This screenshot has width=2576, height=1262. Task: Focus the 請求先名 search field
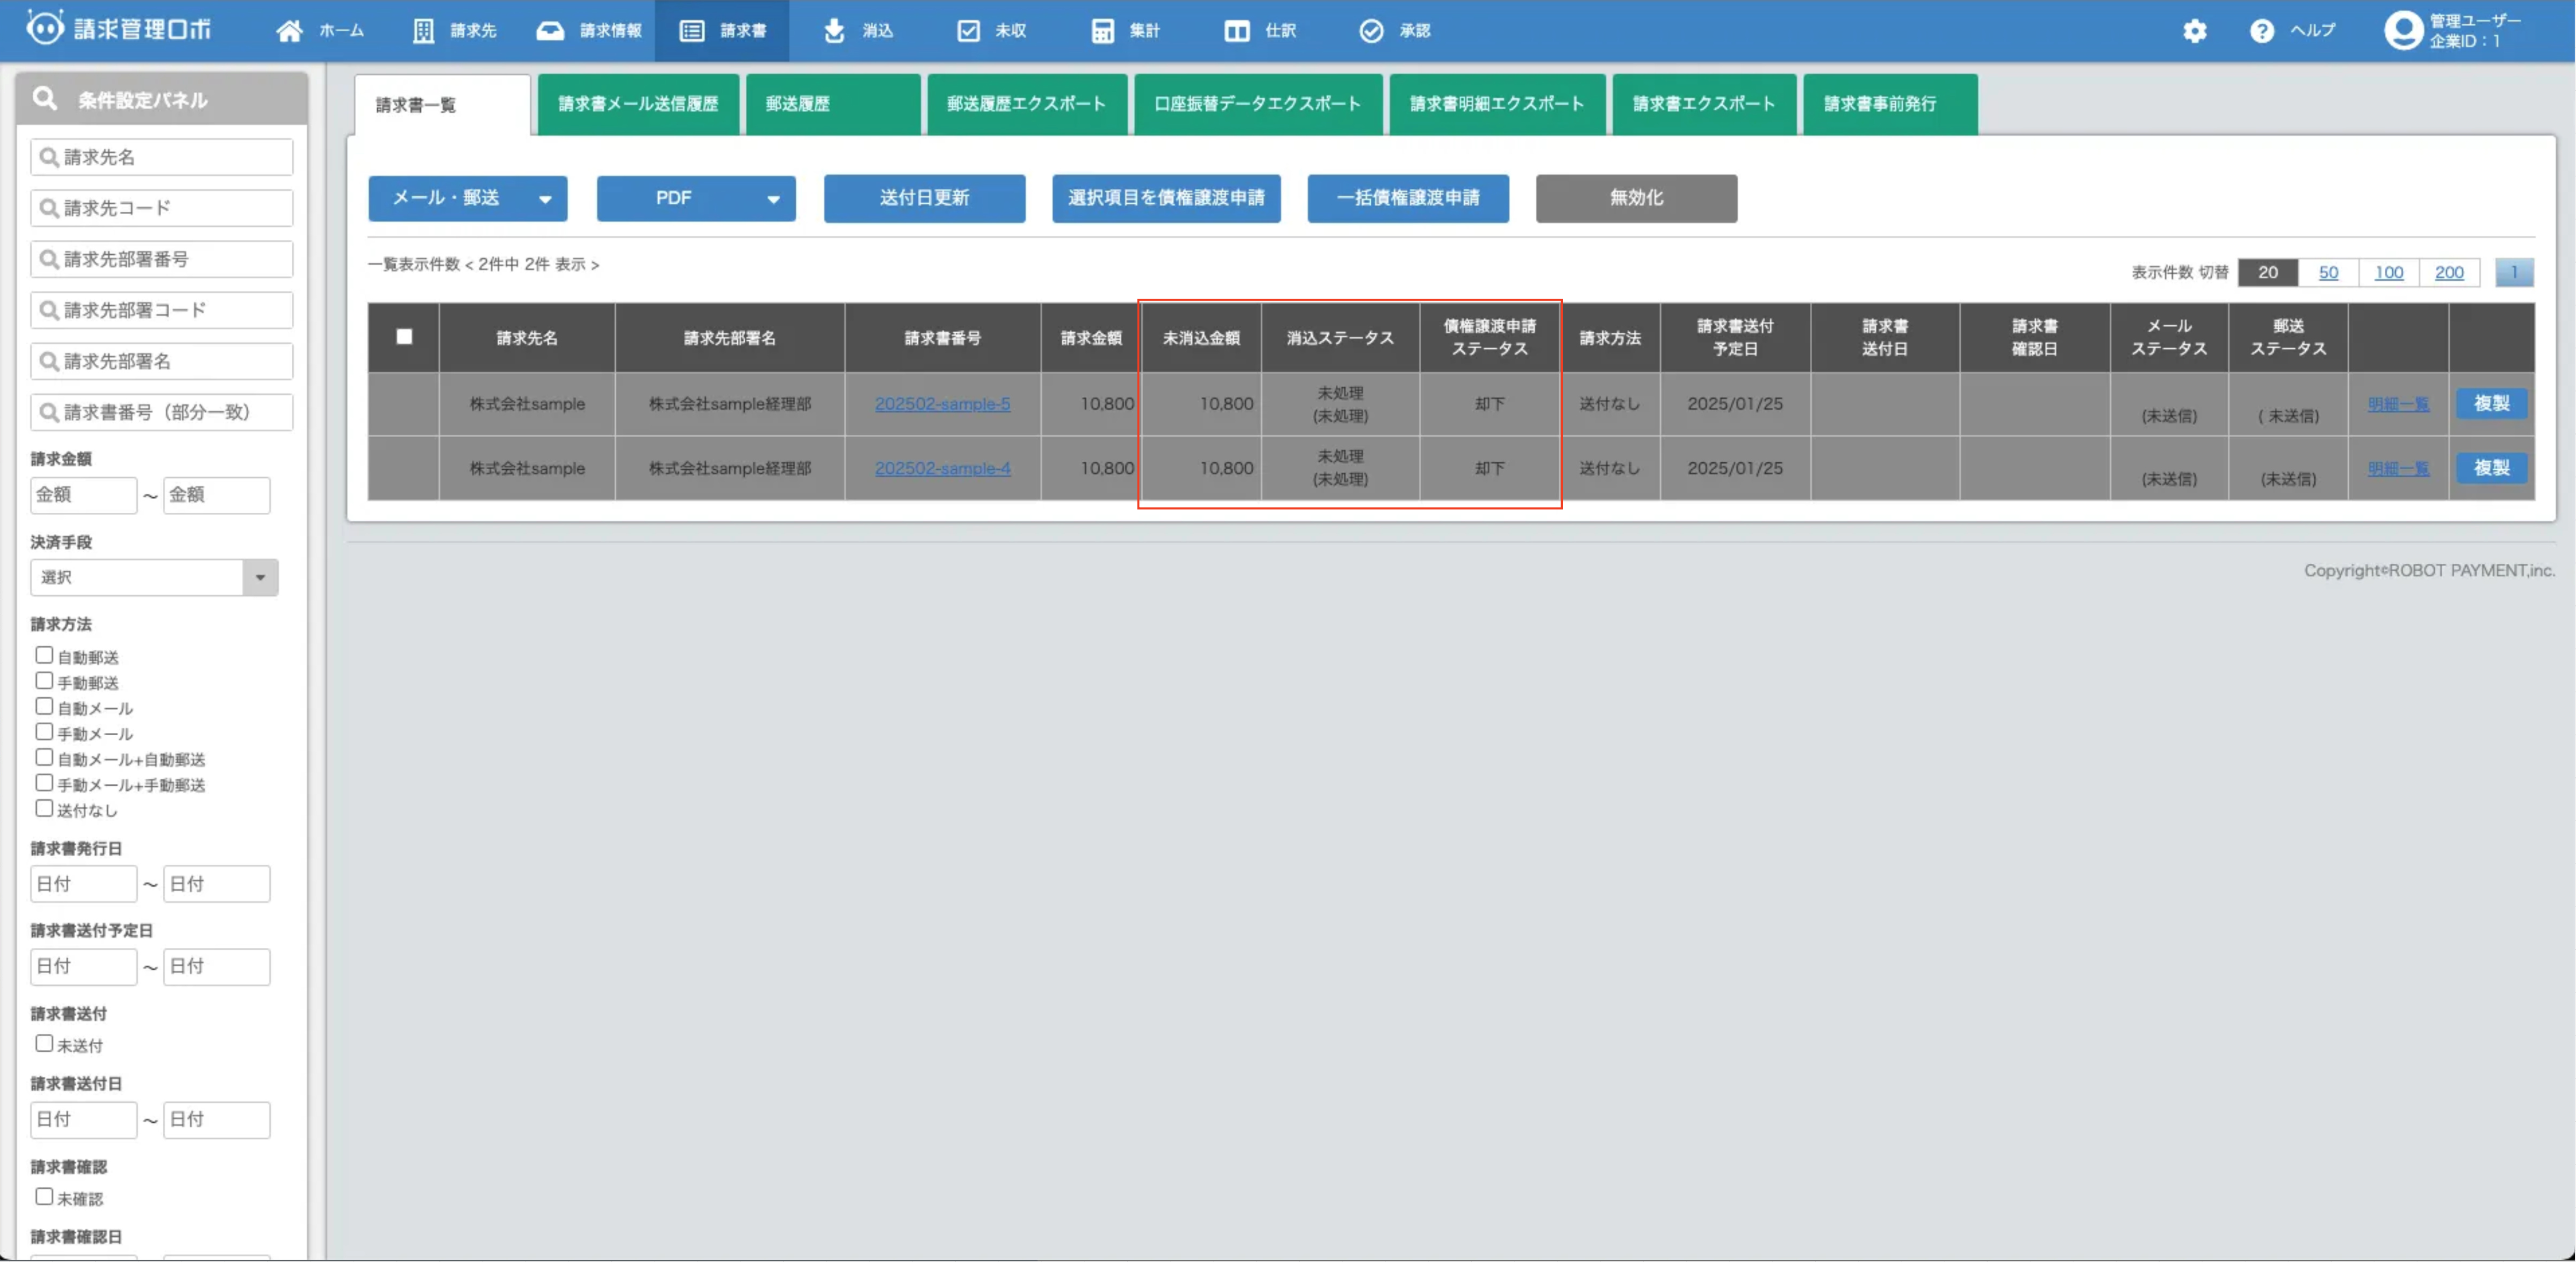click(162, 157)
